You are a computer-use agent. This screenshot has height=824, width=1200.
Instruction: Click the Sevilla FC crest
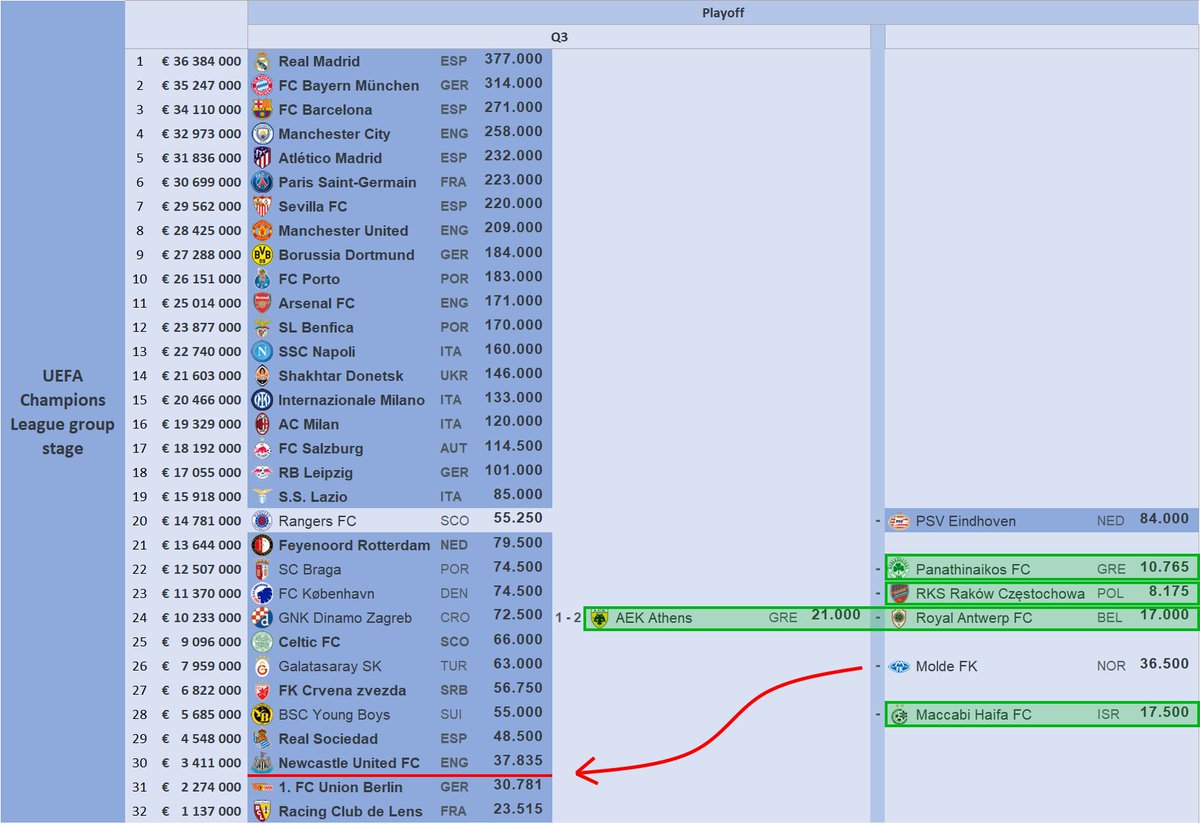(262, 206)
